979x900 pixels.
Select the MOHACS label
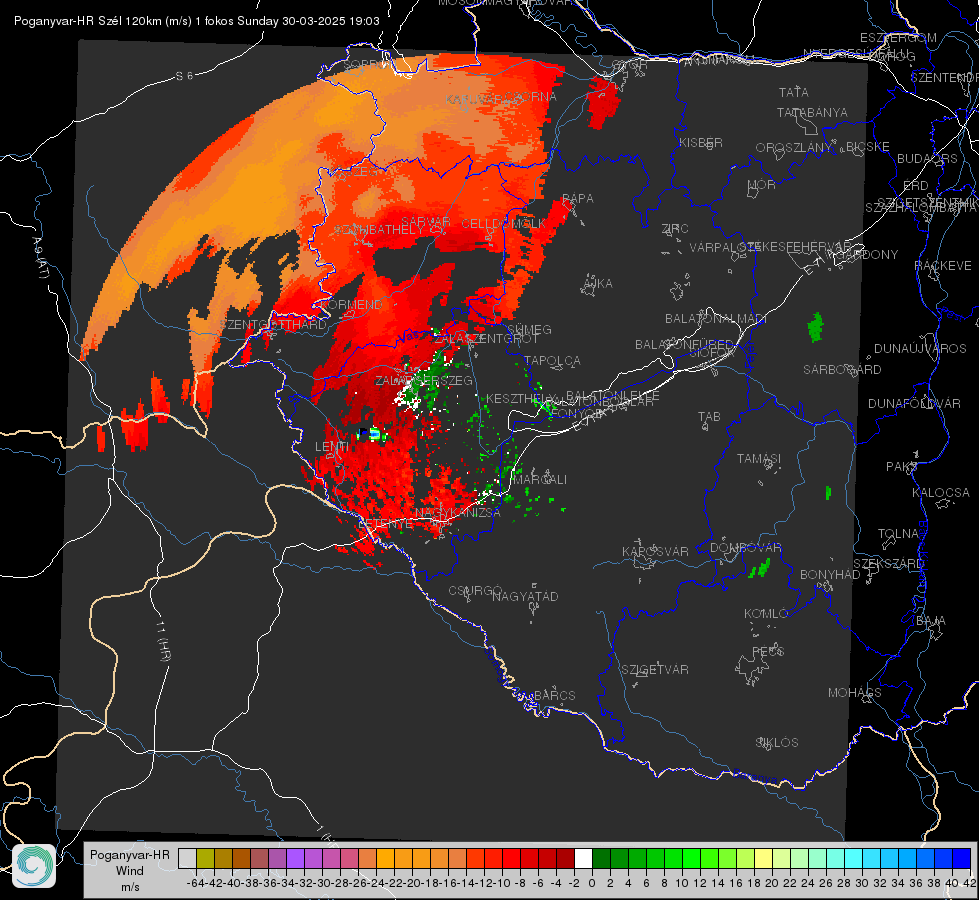coord(854,693)
